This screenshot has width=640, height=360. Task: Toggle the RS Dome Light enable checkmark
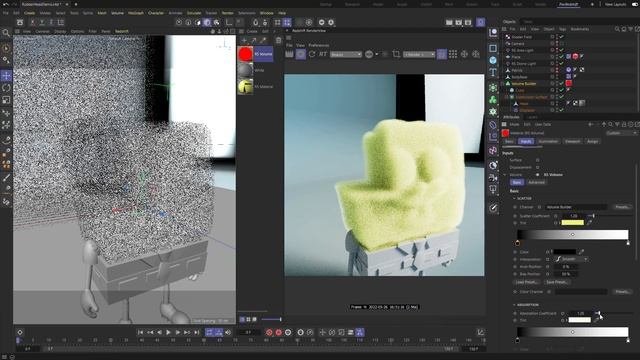click(562, 63)
